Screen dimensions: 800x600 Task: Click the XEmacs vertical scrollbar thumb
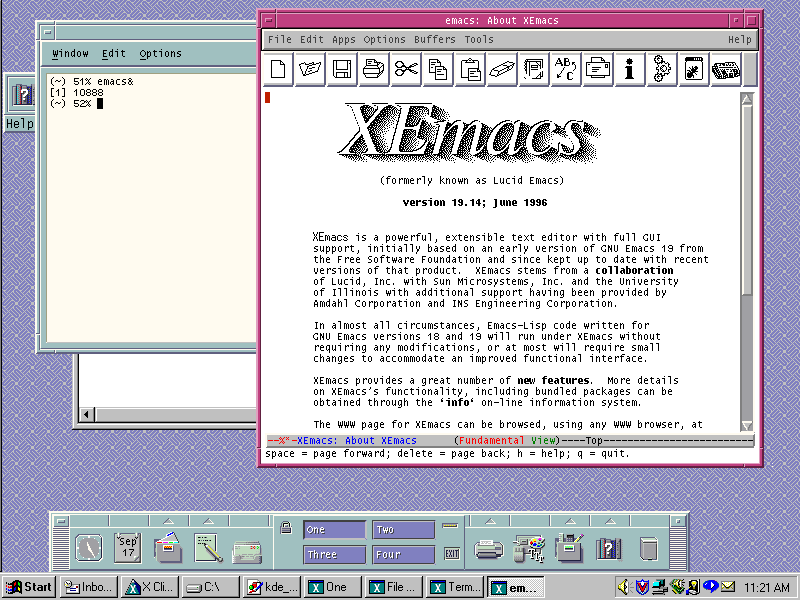747,200
